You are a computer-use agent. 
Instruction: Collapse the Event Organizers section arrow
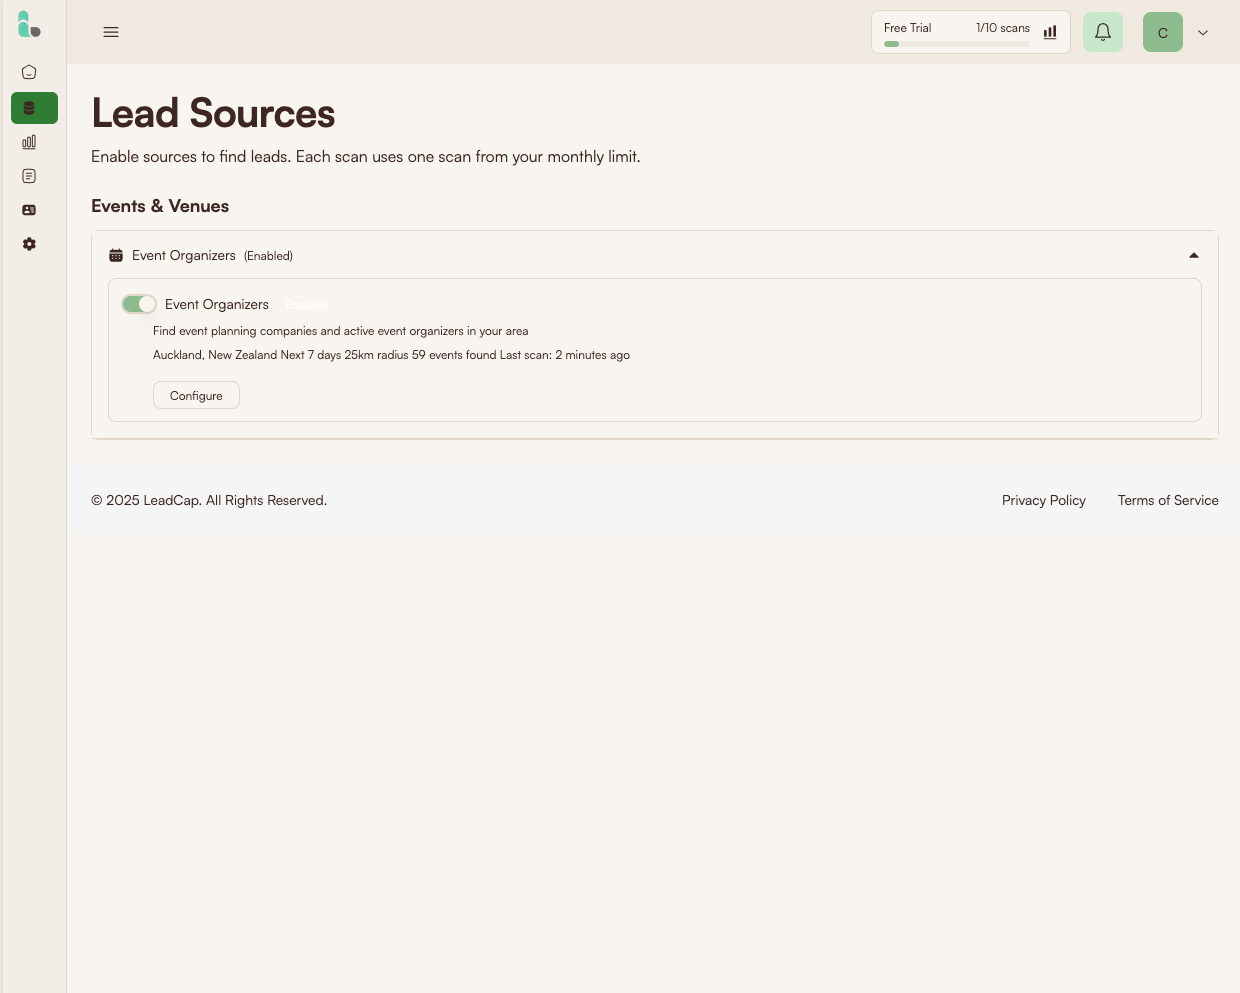pos(1194,255)
